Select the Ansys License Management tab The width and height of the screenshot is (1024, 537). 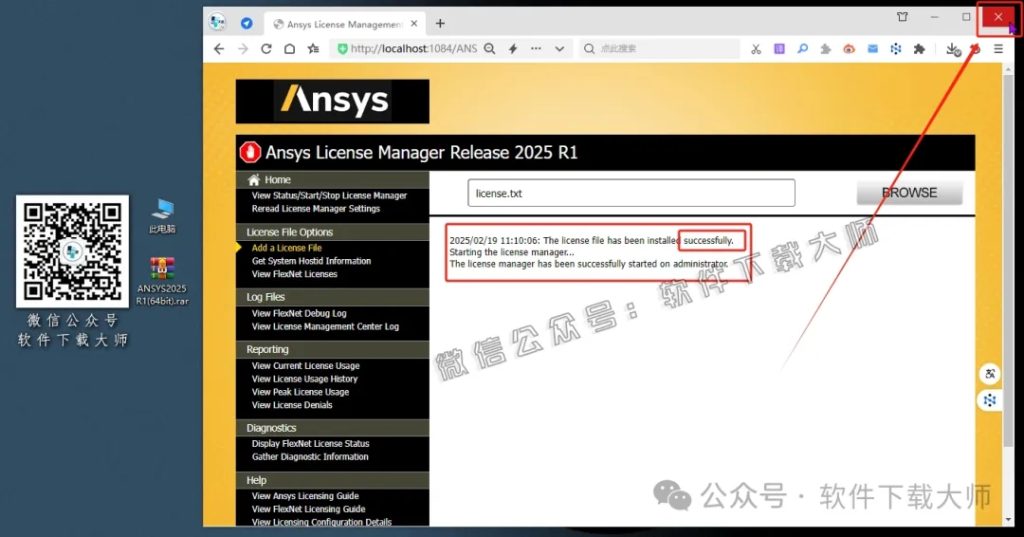pyautogui.click(x=344, y=24)
